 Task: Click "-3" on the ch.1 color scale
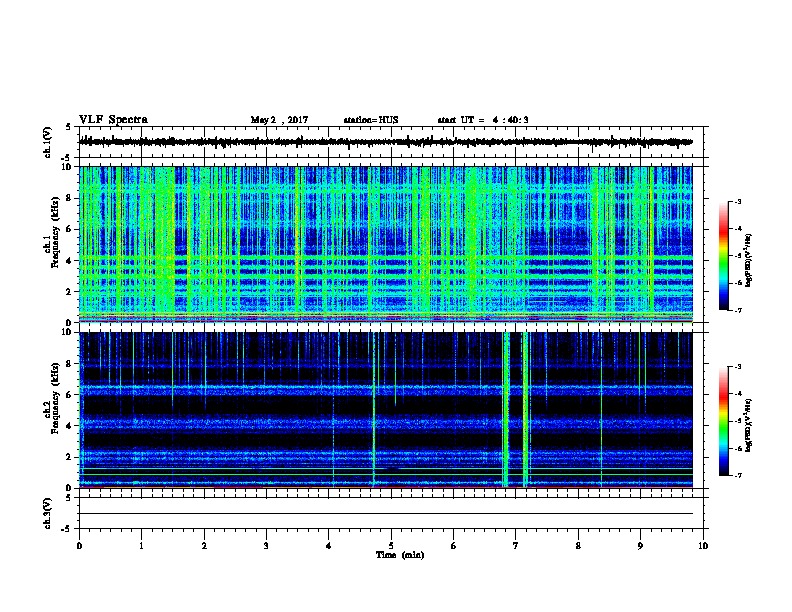[737, 201]
